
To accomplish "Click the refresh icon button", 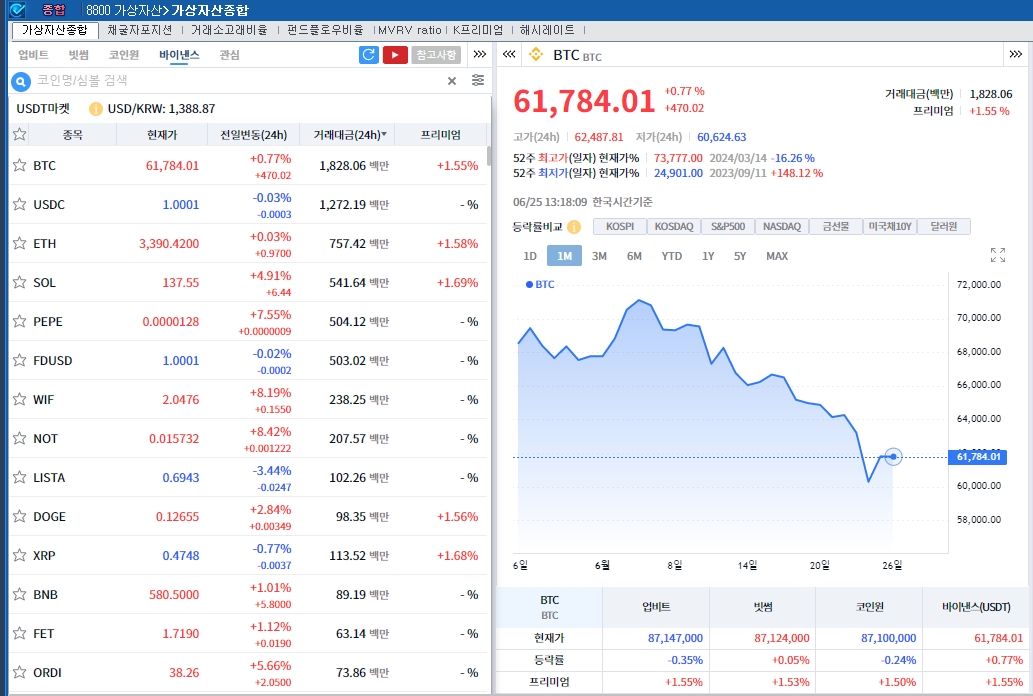I will pos(369,55).
